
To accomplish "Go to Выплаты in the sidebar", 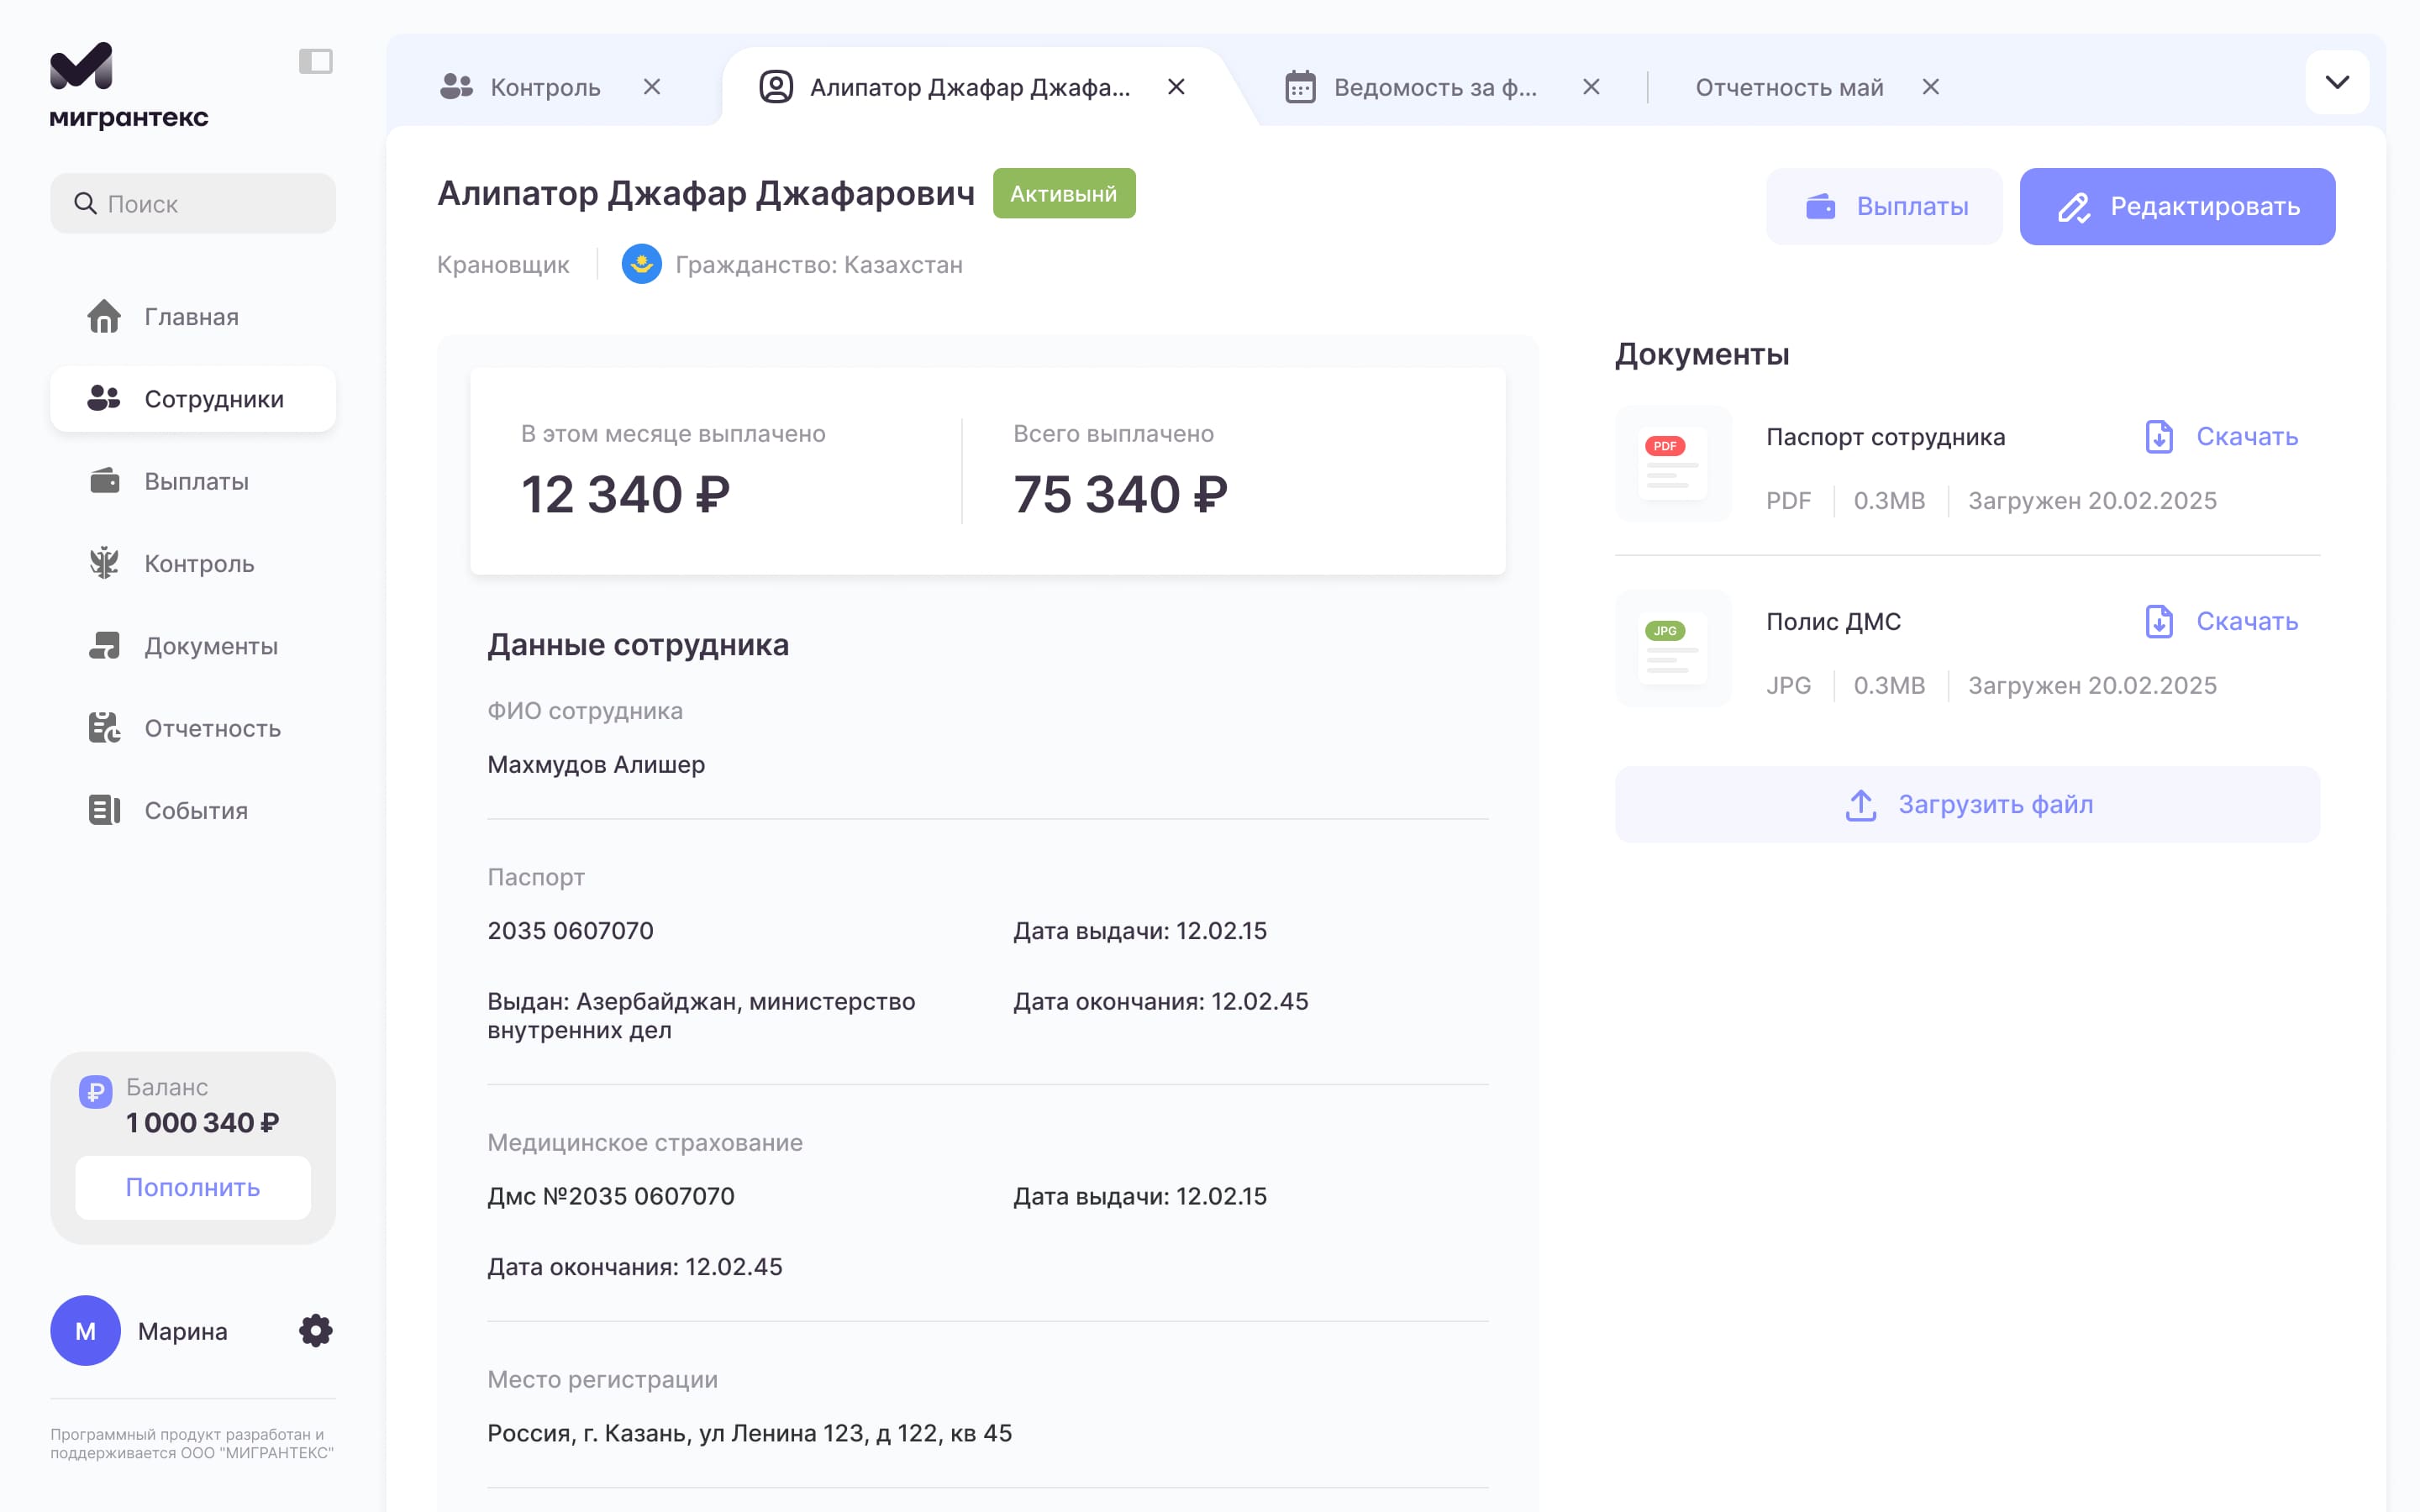I will [196, 482].
